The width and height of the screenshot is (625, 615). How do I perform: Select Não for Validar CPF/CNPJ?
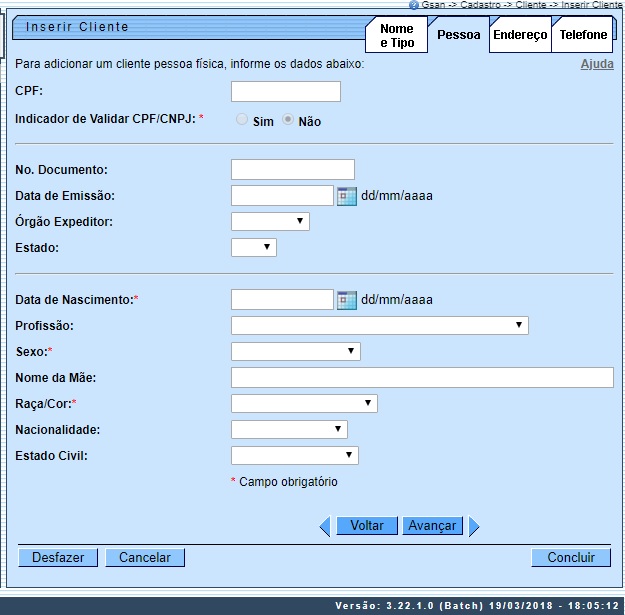[288, 119]
